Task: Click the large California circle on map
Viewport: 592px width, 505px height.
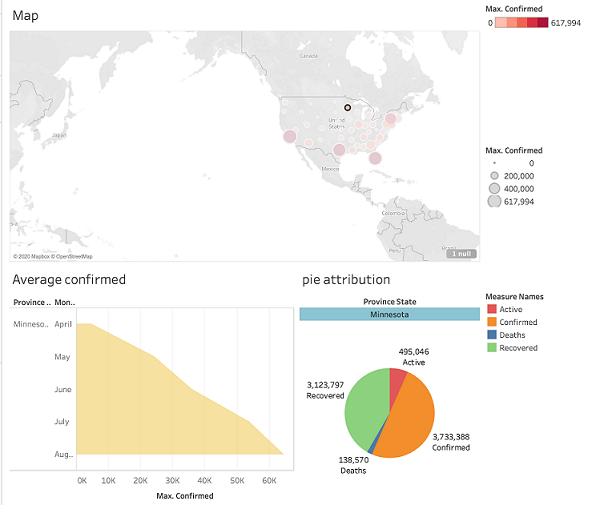Action: click(290, 136)
